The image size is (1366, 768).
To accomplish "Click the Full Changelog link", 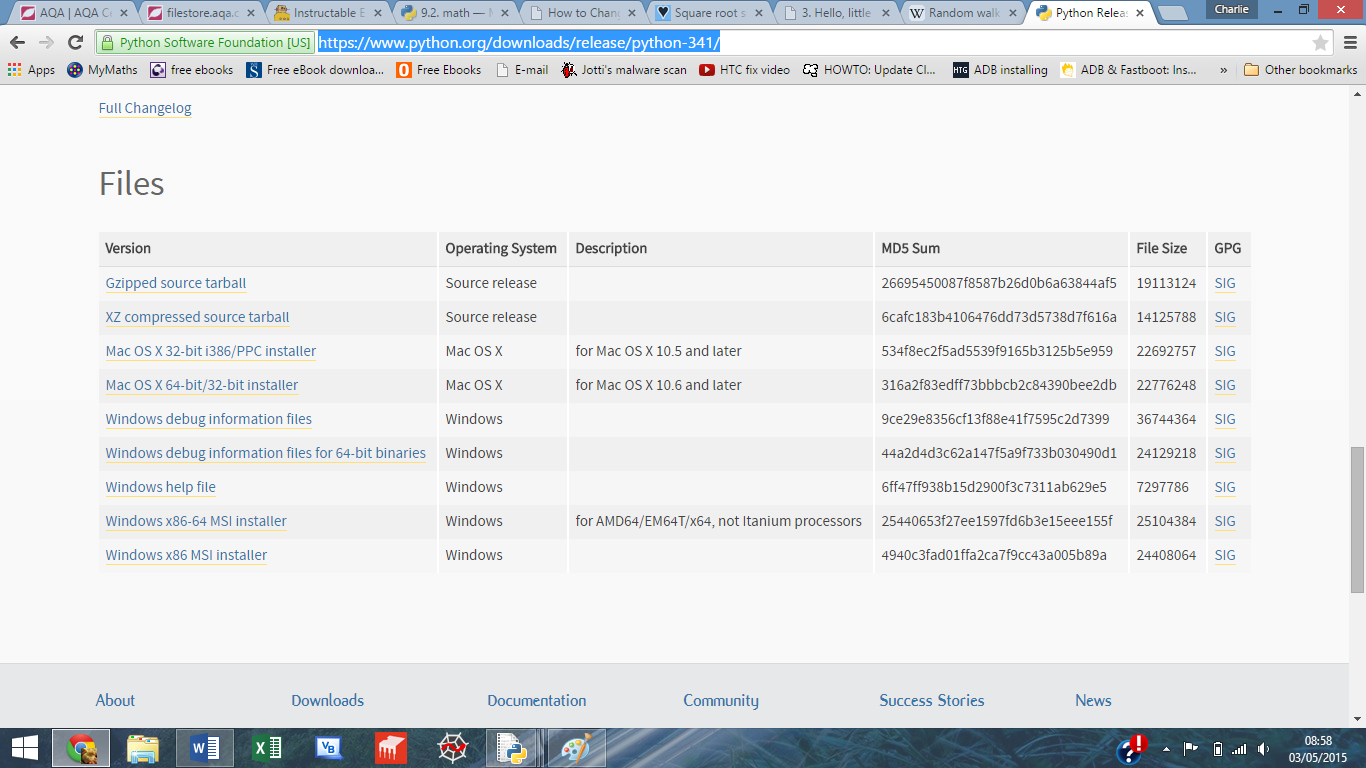I will 145,108.
